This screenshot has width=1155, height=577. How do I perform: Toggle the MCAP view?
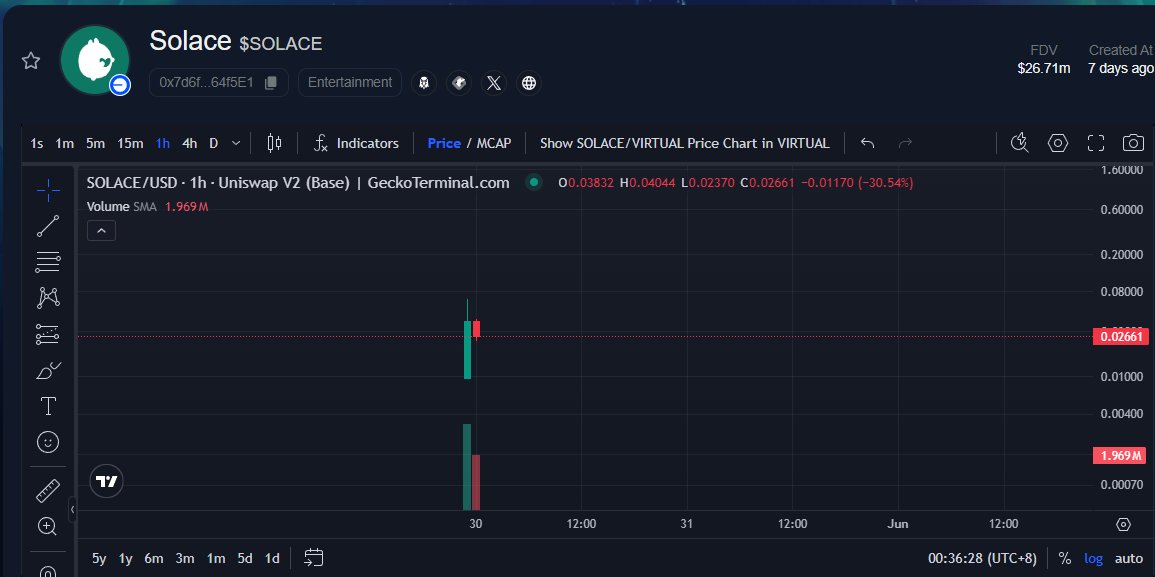click(x=494, y=143)
